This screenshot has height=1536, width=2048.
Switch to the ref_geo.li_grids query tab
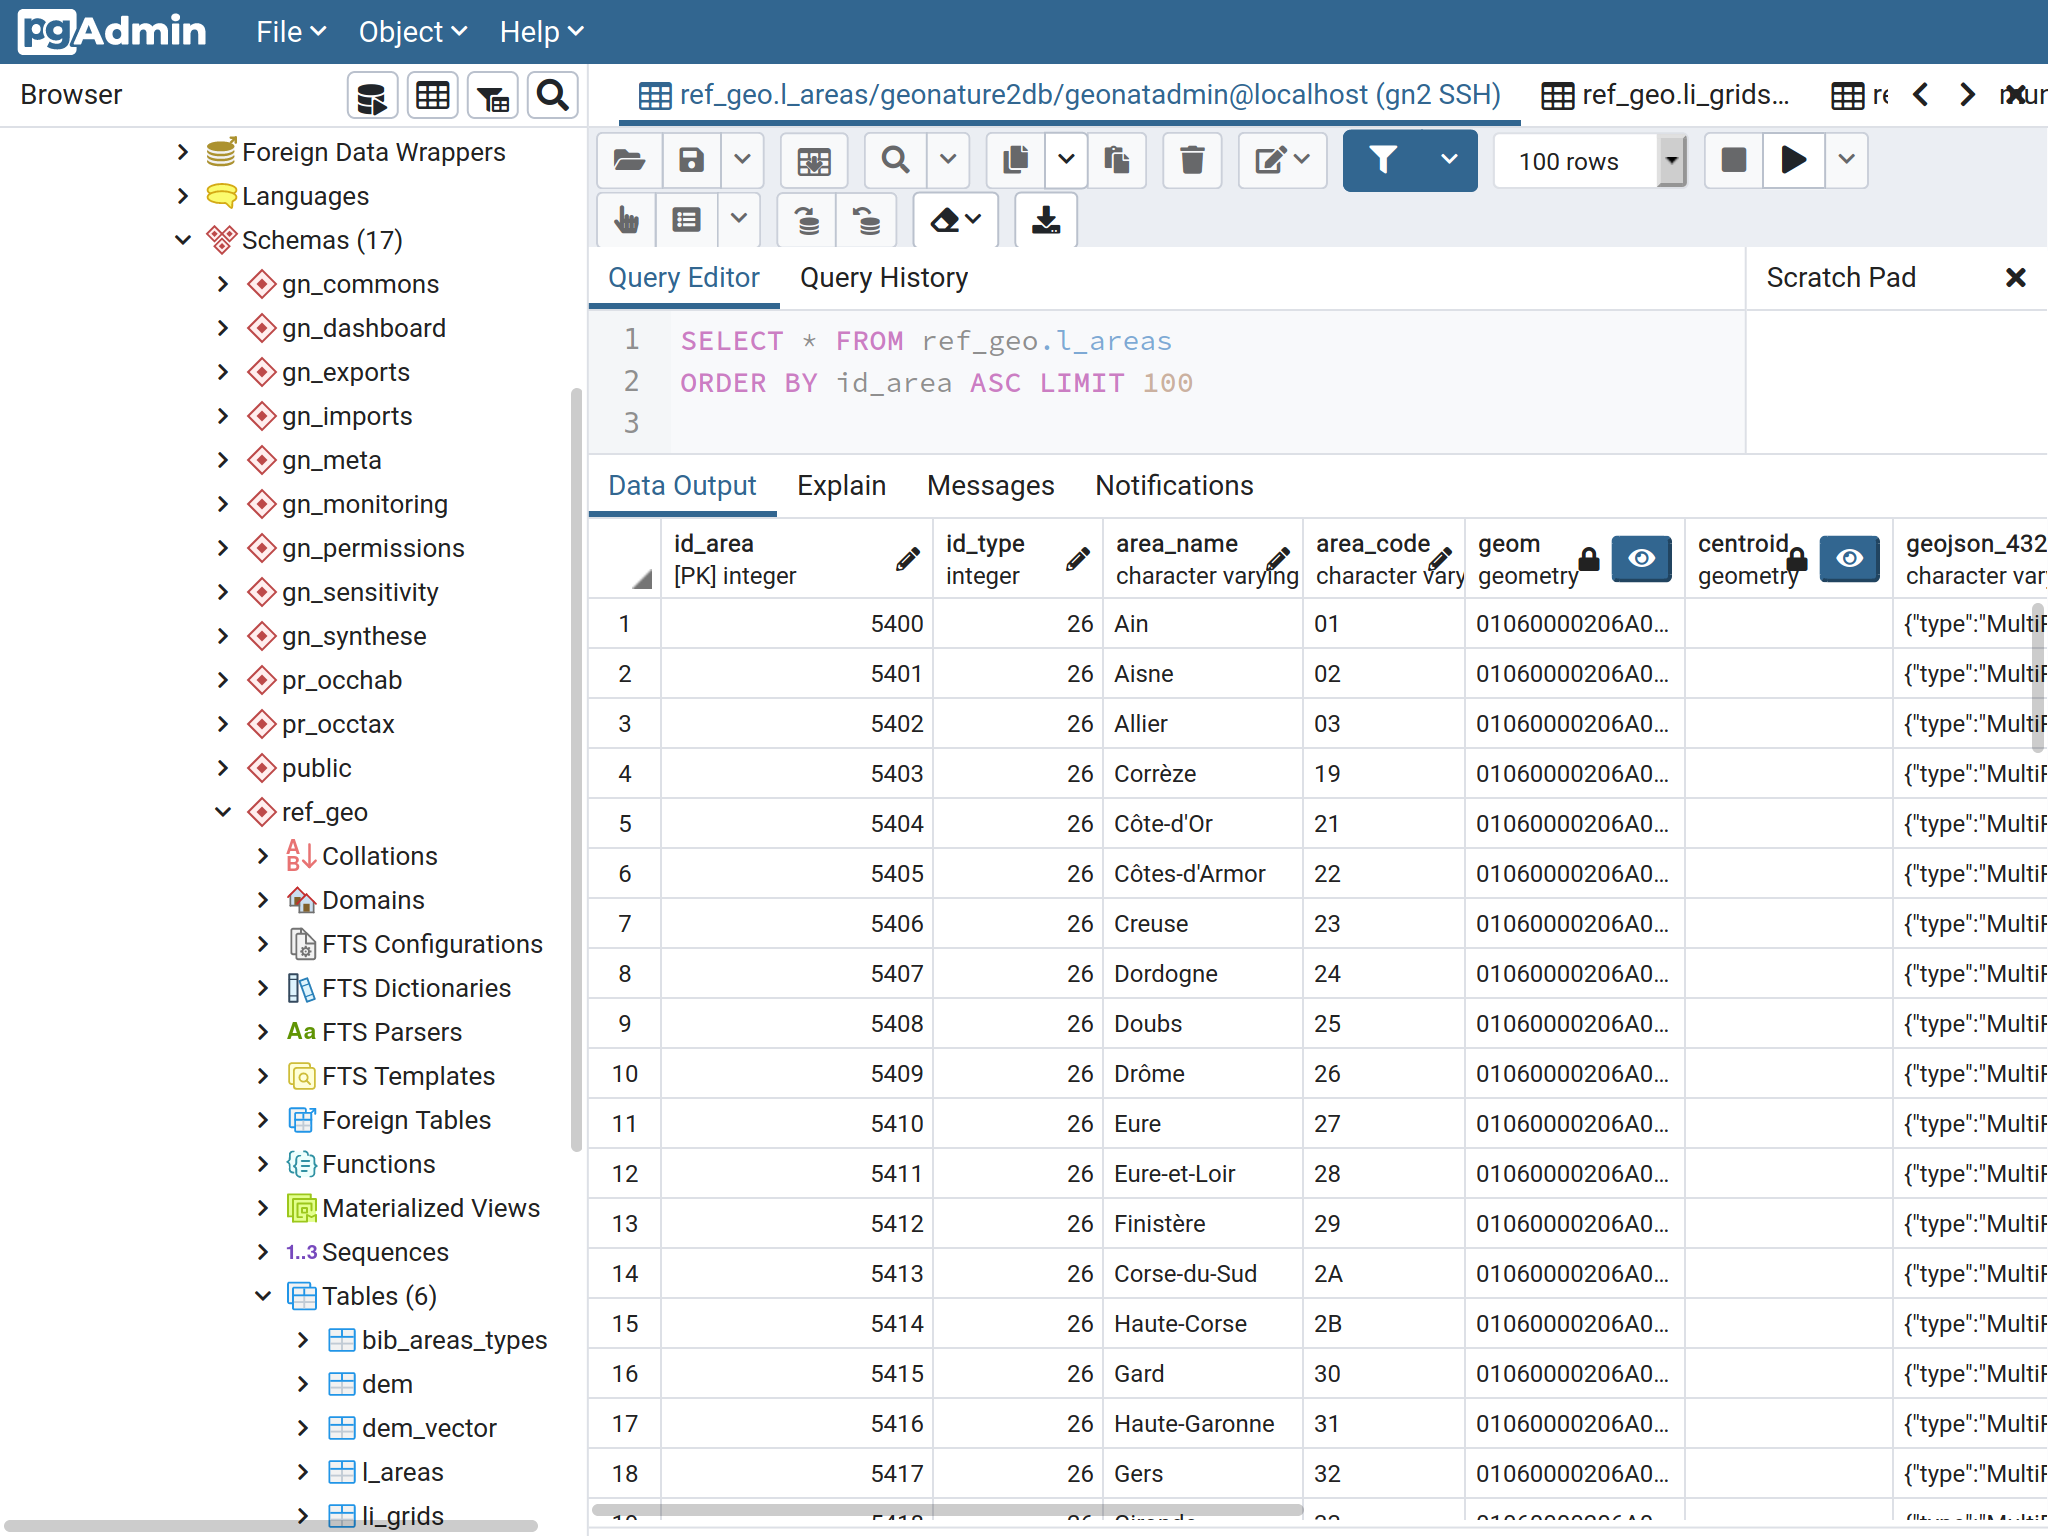pyautogui.click(x=1666, y=95)
